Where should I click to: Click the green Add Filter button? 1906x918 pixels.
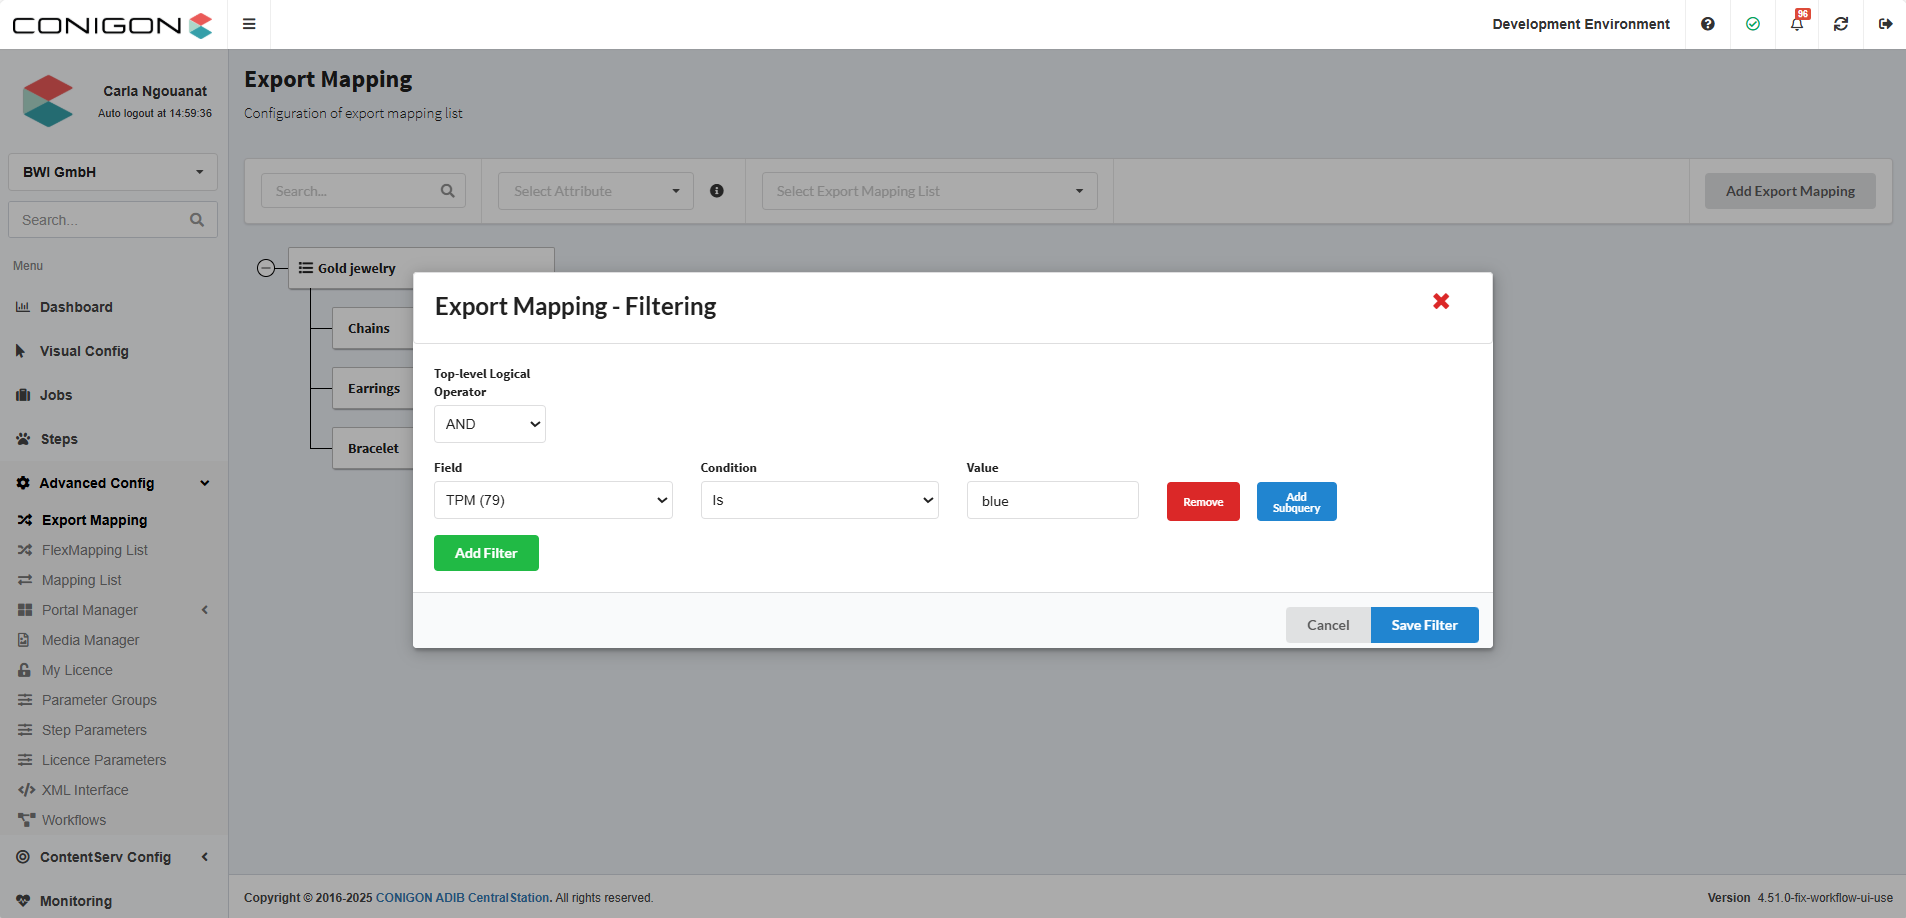(x=486, y=553)
